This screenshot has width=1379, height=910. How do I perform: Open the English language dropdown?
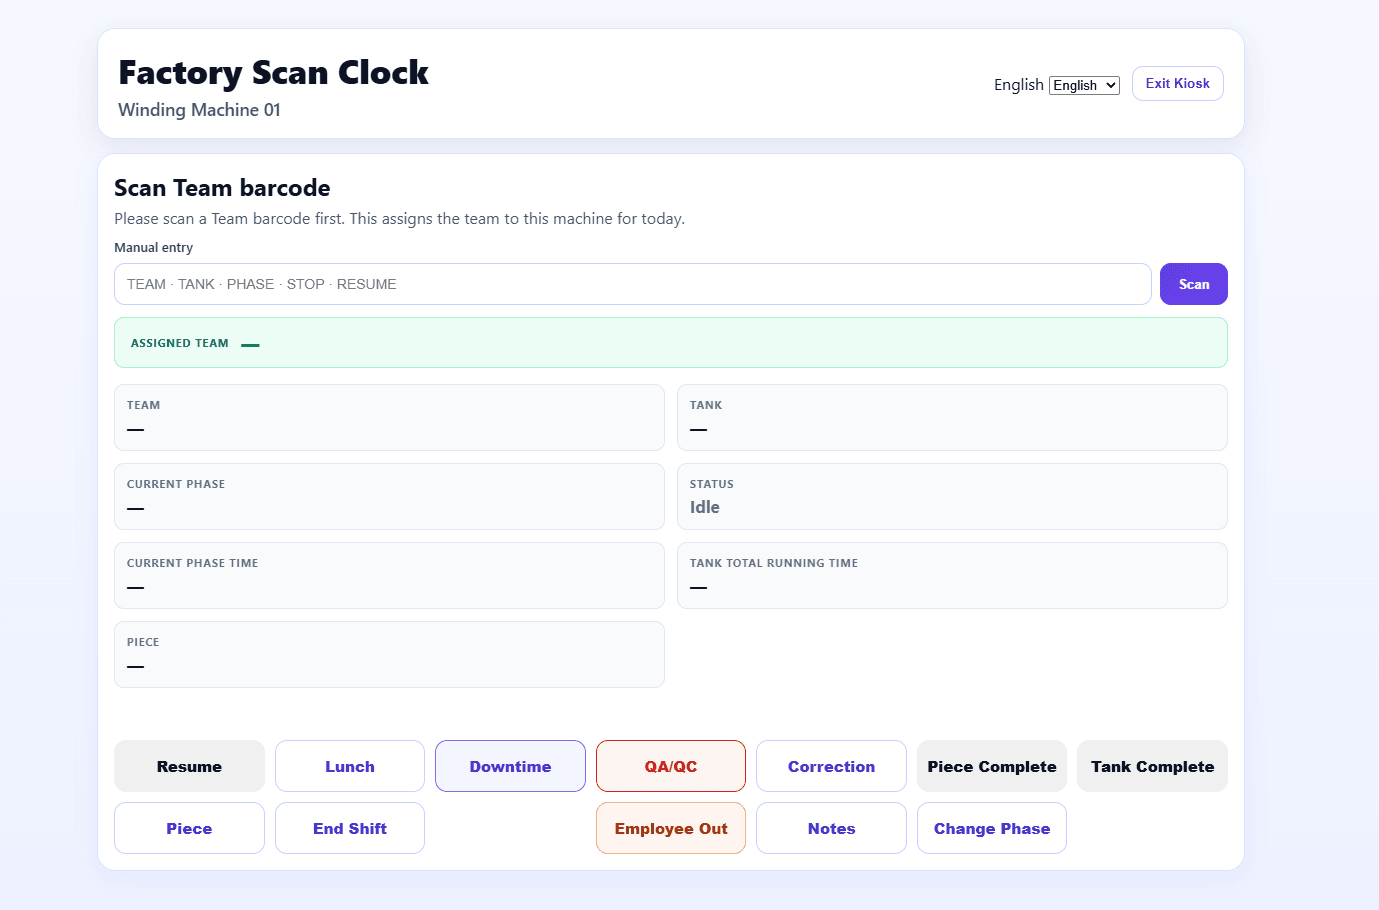pos(1084,85)
